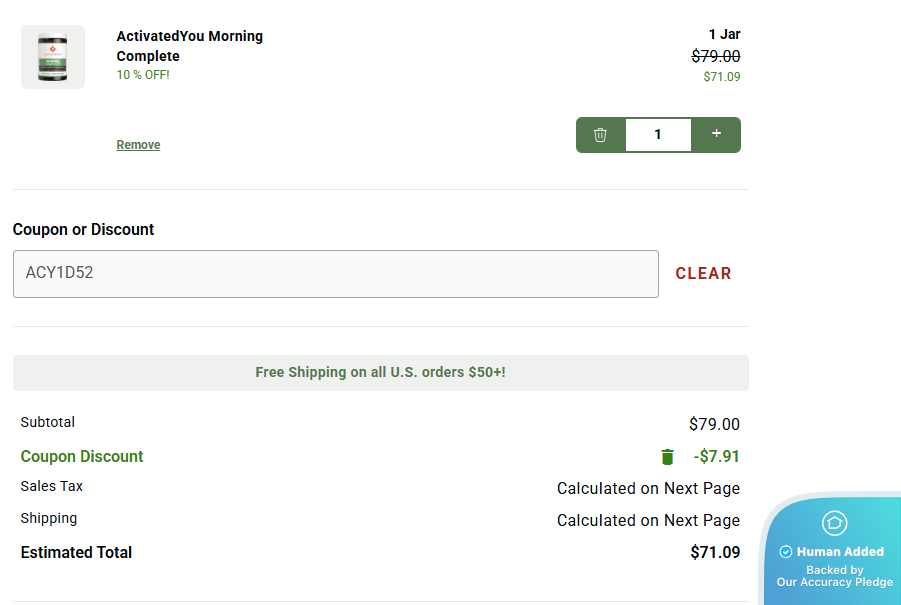This screenshot has height=605, width=901.
Task: Click the checkmark beside Human Added
Action: tap(786, 552)
